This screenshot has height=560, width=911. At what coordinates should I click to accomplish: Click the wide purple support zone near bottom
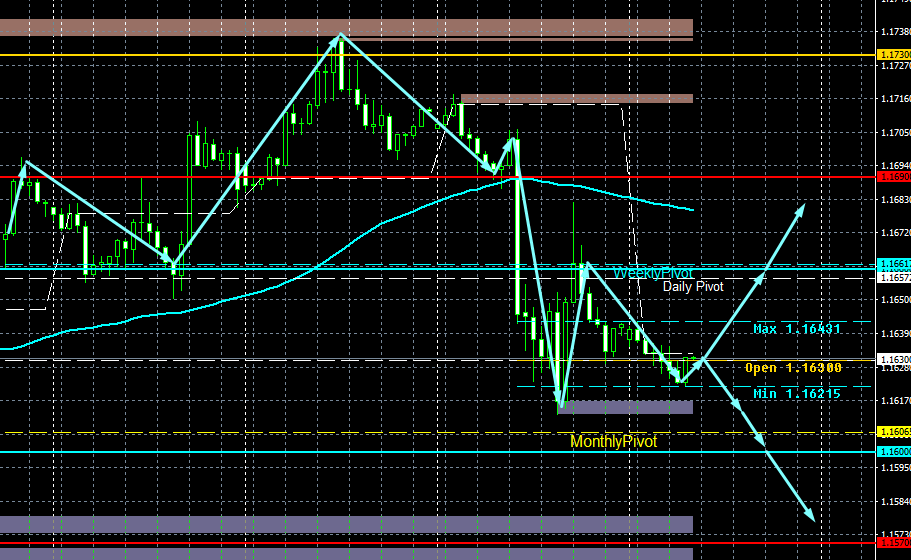pyautogui.click(x=346, y=525)
